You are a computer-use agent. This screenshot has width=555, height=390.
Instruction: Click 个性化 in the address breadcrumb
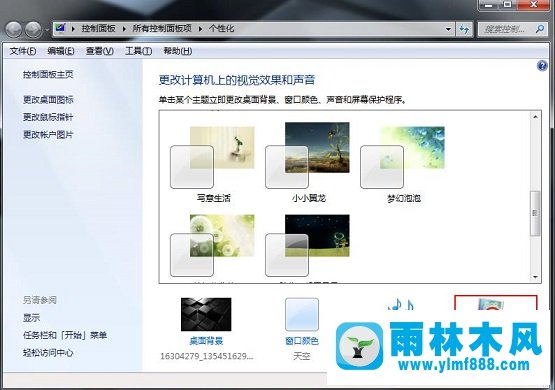pos(221,29)
